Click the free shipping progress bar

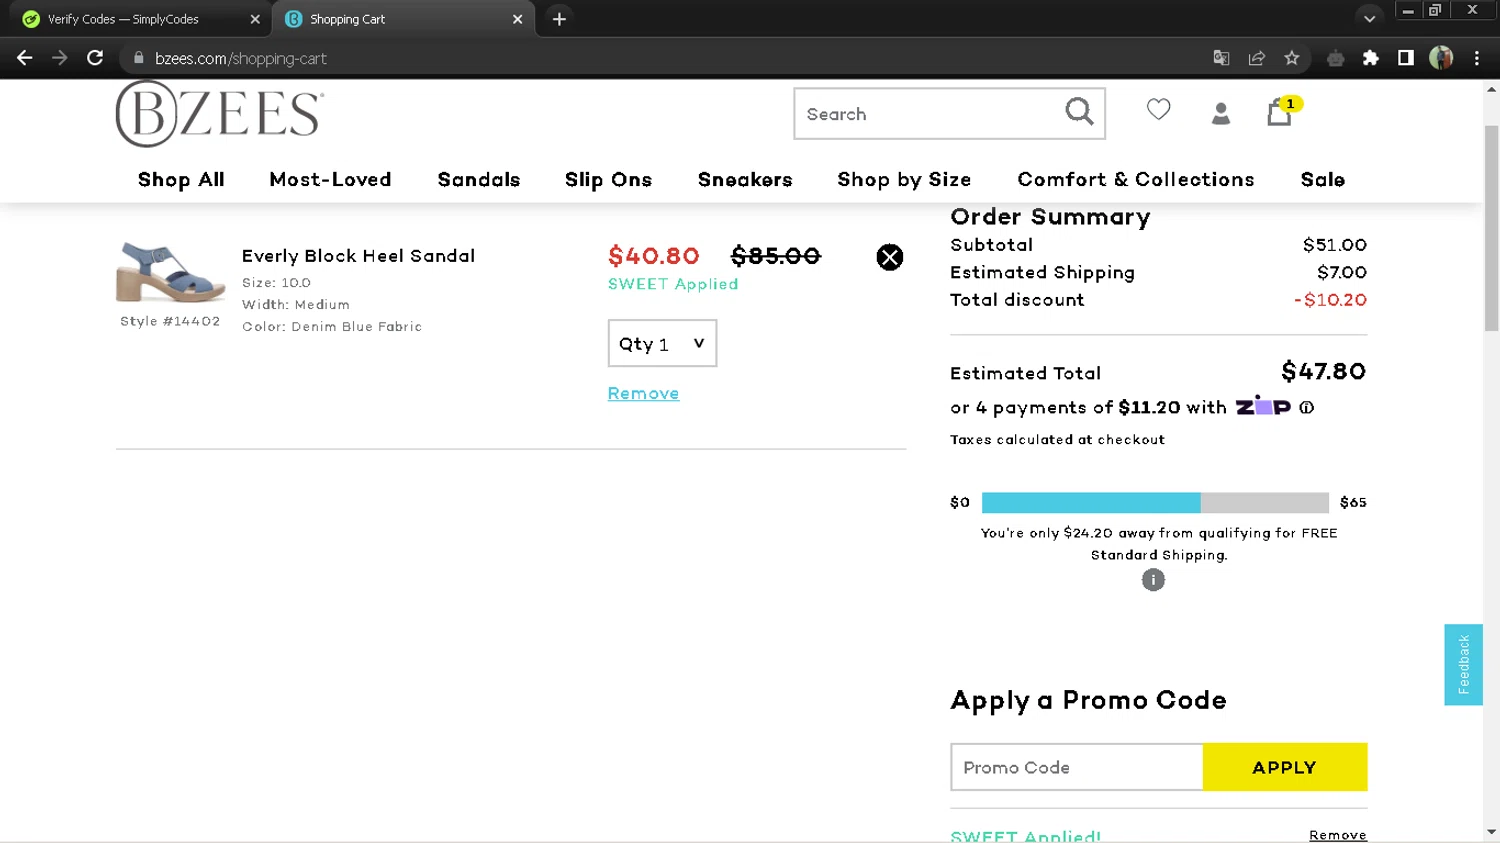click(1155, 502)
